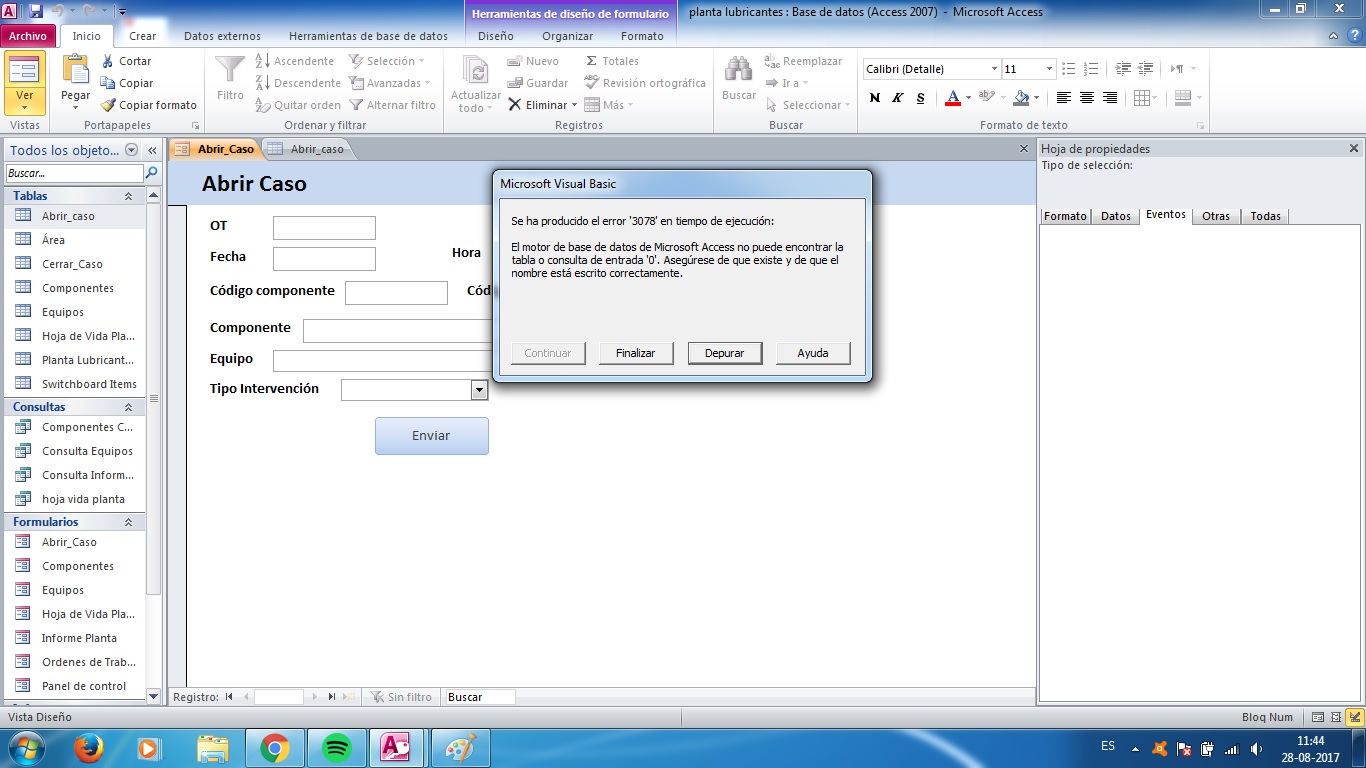The image size is (1366, 768).
Task: Align text right in the Formato de texto group
Action: pos(1110,98)
